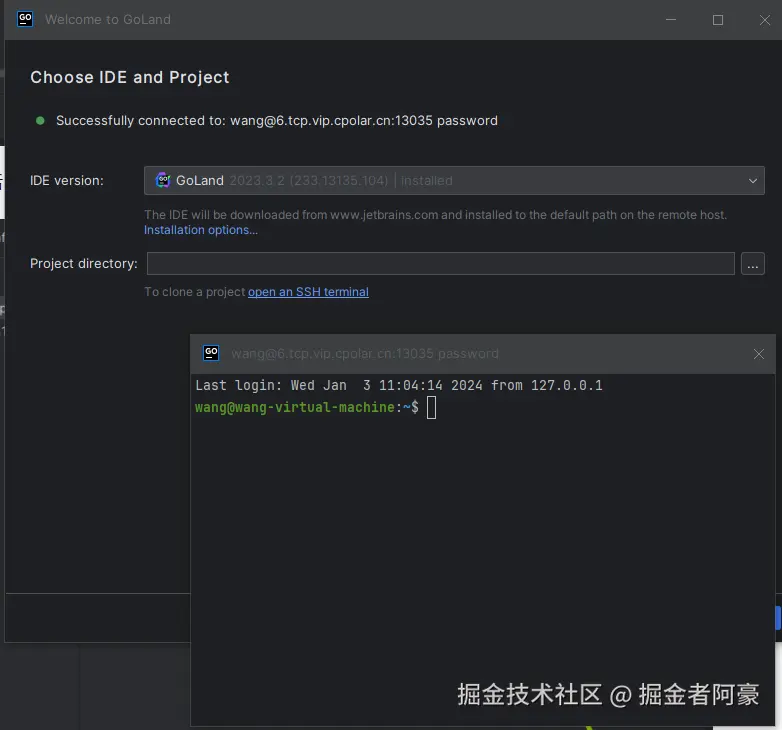Focus the Project directory input field

[x=440, y=263]
